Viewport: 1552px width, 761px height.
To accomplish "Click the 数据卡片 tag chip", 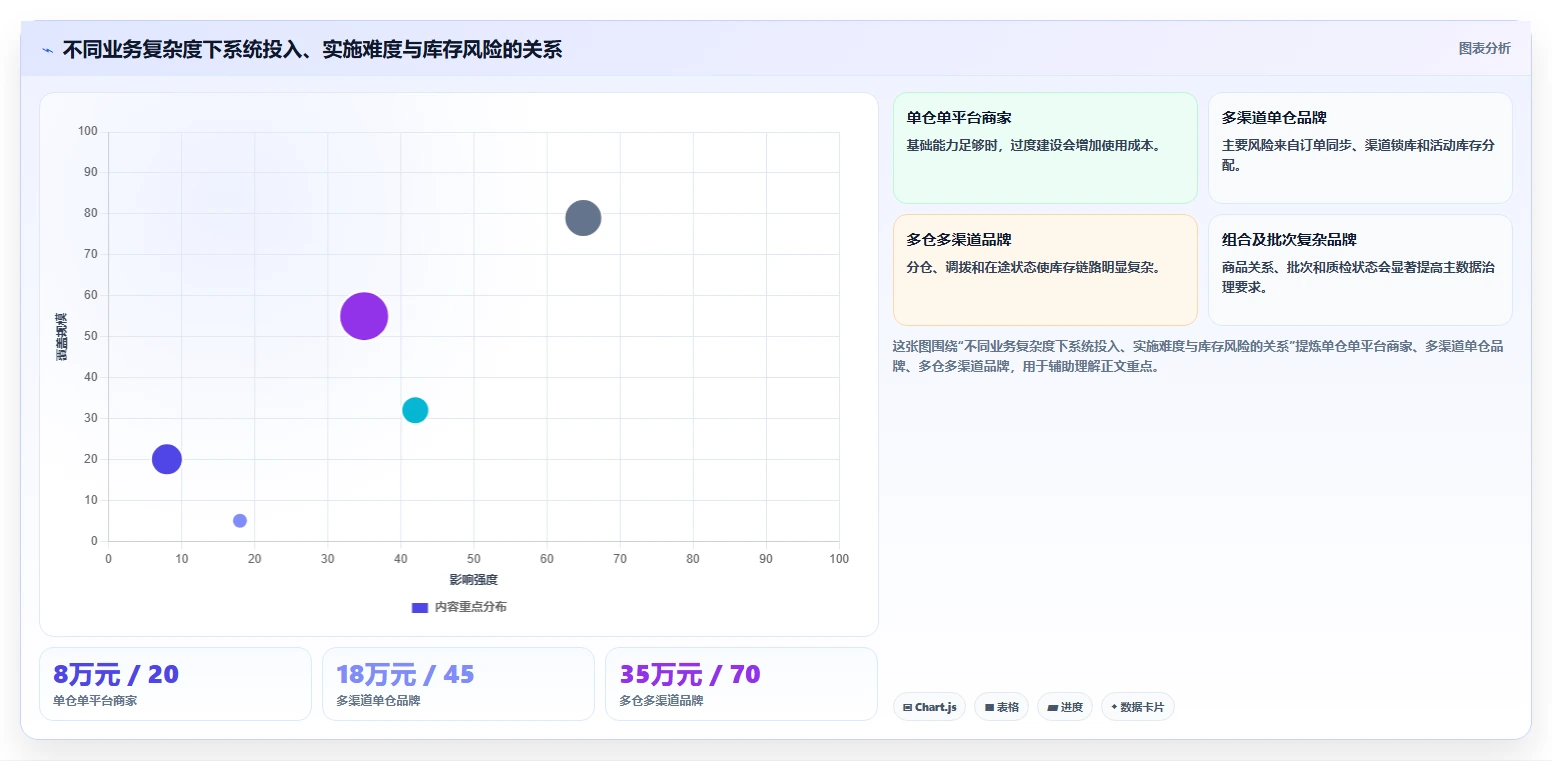I will (1138, 707).
